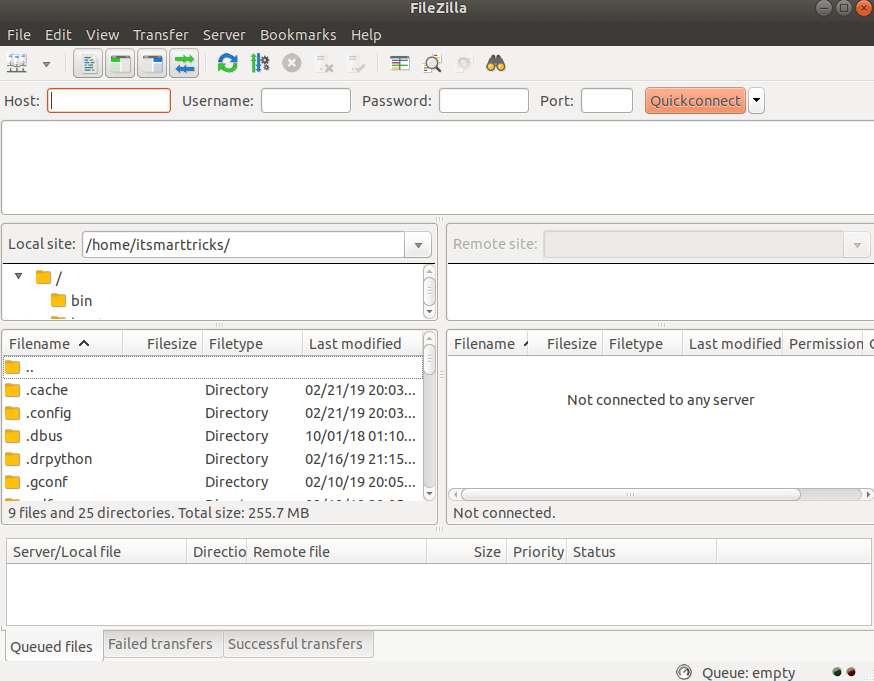Toggle synchronized browsing icon
This screenshot has width=874, height=681.
click(x=464, y=64)
